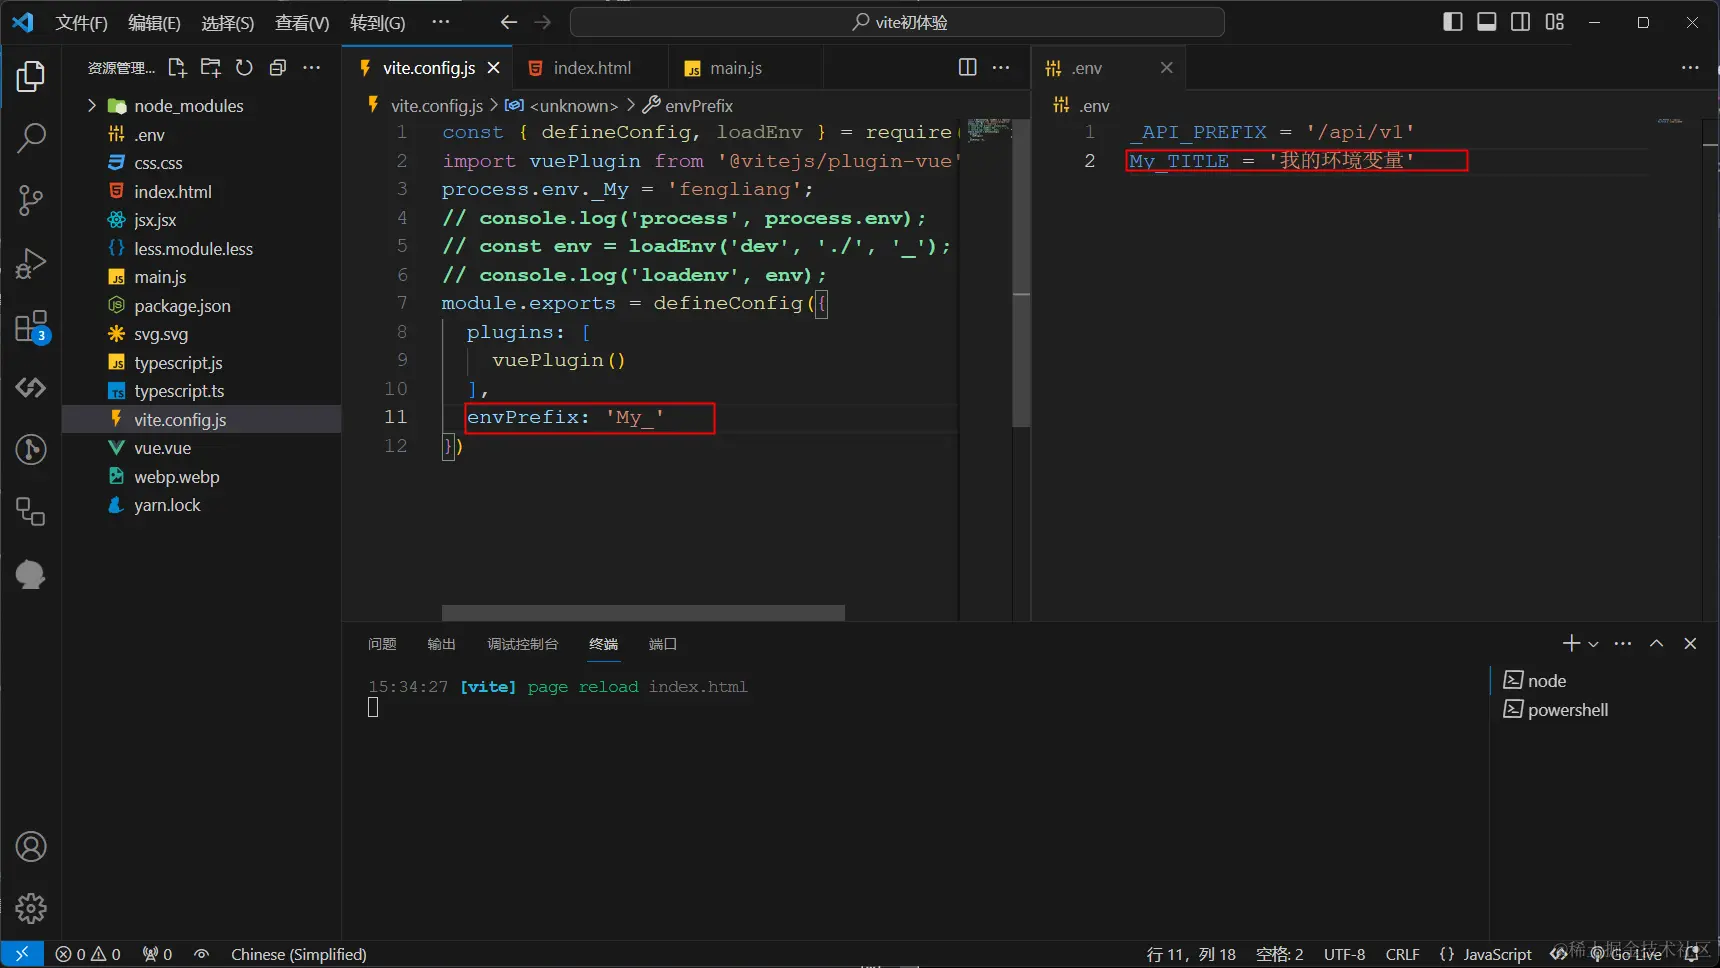Image resolution: width=1720 pixels, height=968 pixels.
Task: Open the Manage gear icon
Action: coord(31,908)
